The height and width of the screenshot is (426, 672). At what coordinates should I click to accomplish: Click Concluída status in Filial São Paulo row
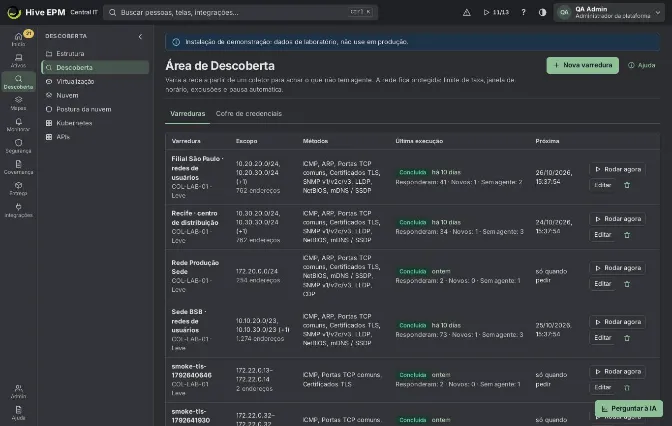412,172
